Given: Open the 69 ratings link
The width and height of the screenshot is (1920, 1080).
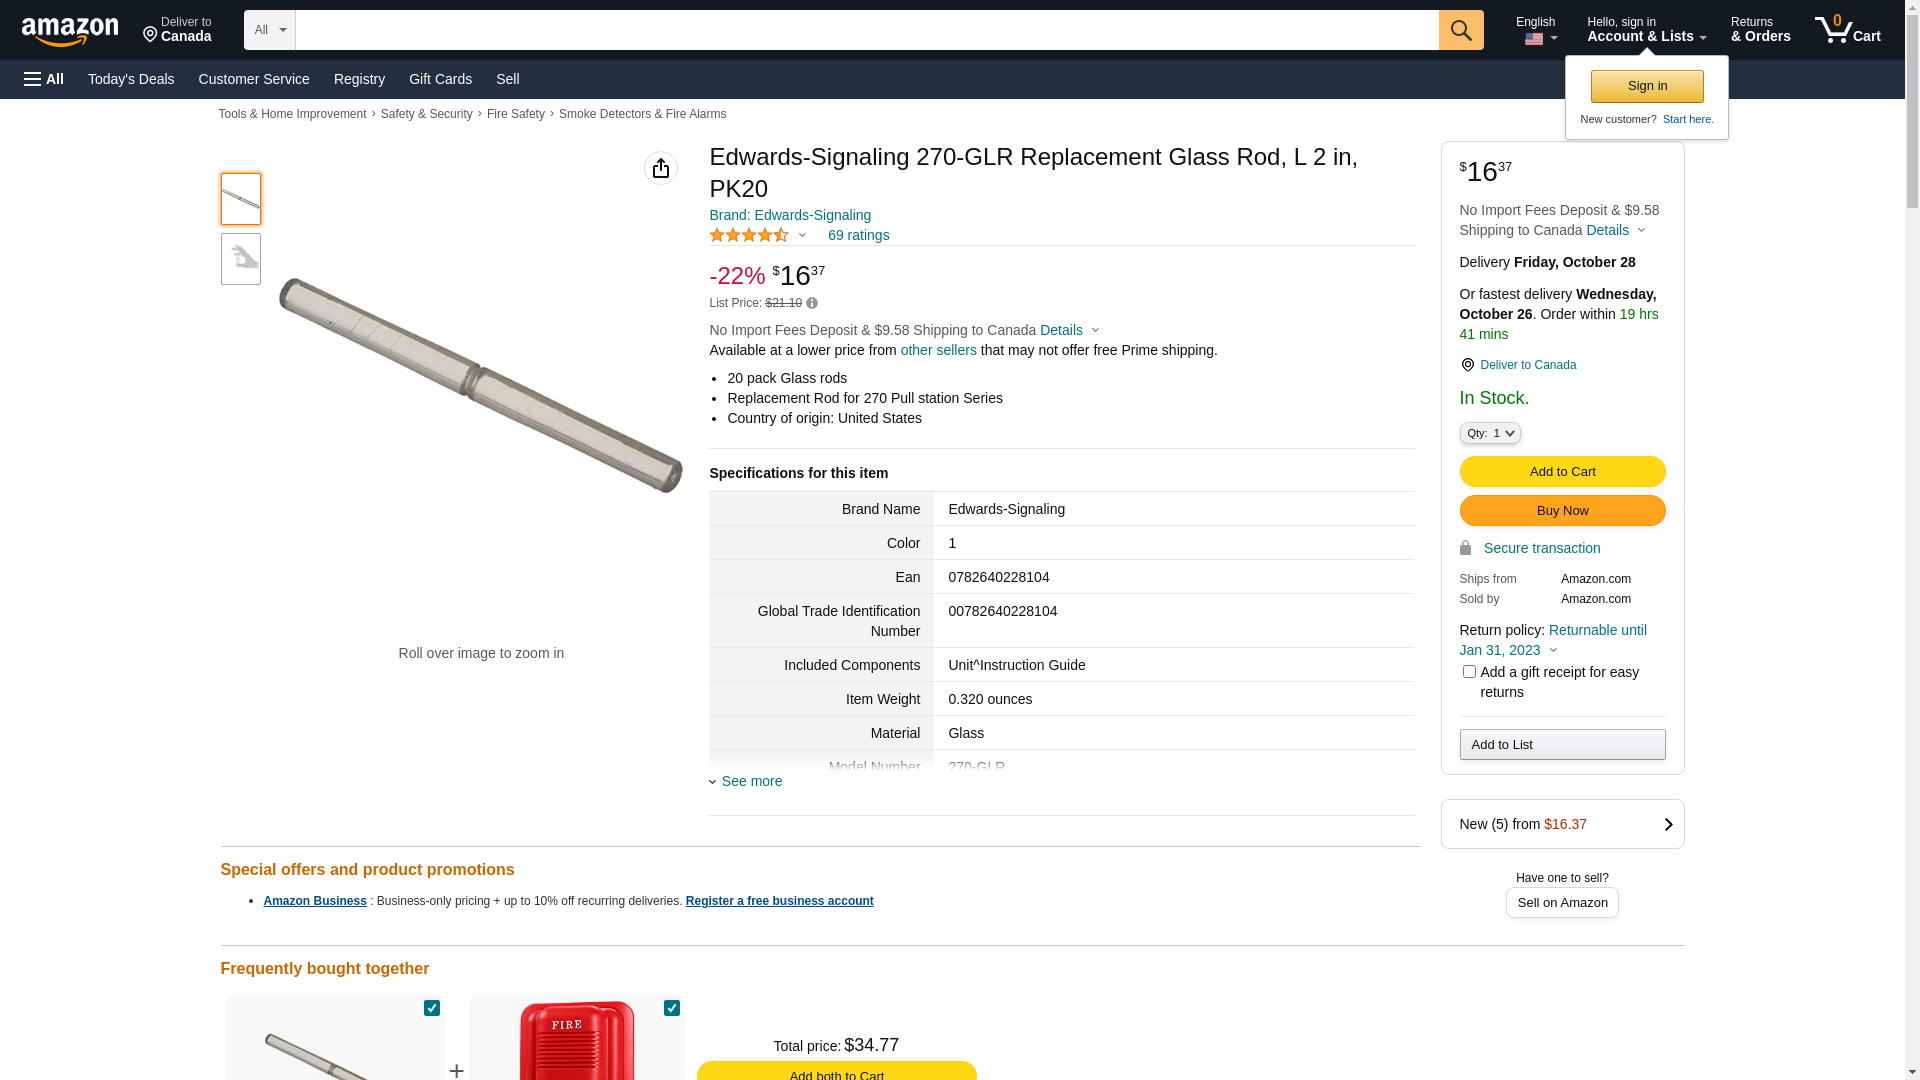Looking at the screenshot, I should (858, 235).
